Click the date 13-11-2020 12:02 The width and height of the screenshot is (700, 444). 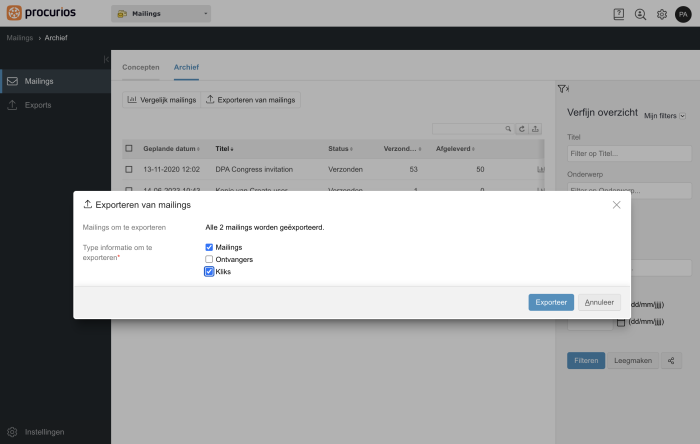pos(171,170)
